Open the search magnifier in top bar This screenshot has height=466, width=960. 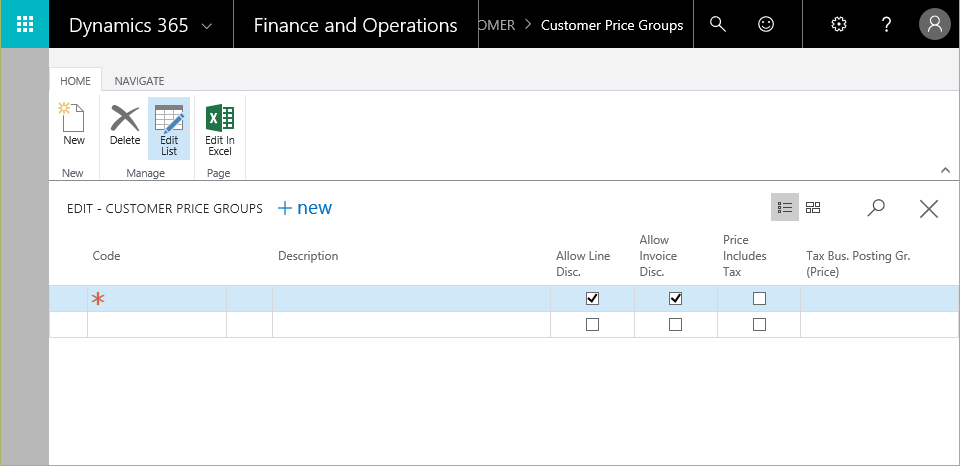click(718, 24)
